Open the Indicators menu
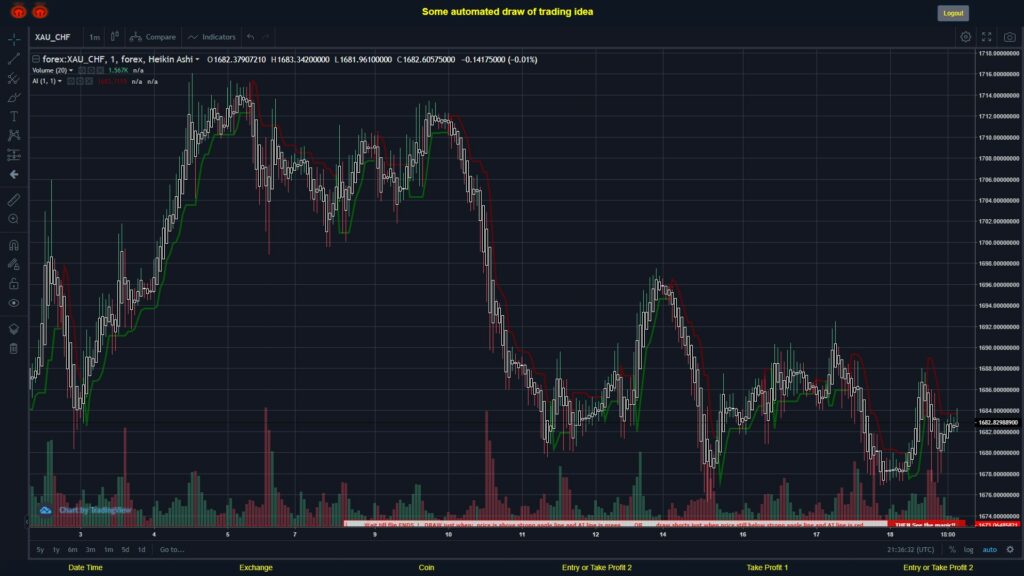The image size is (1024, 576). (x=212, y=37)
